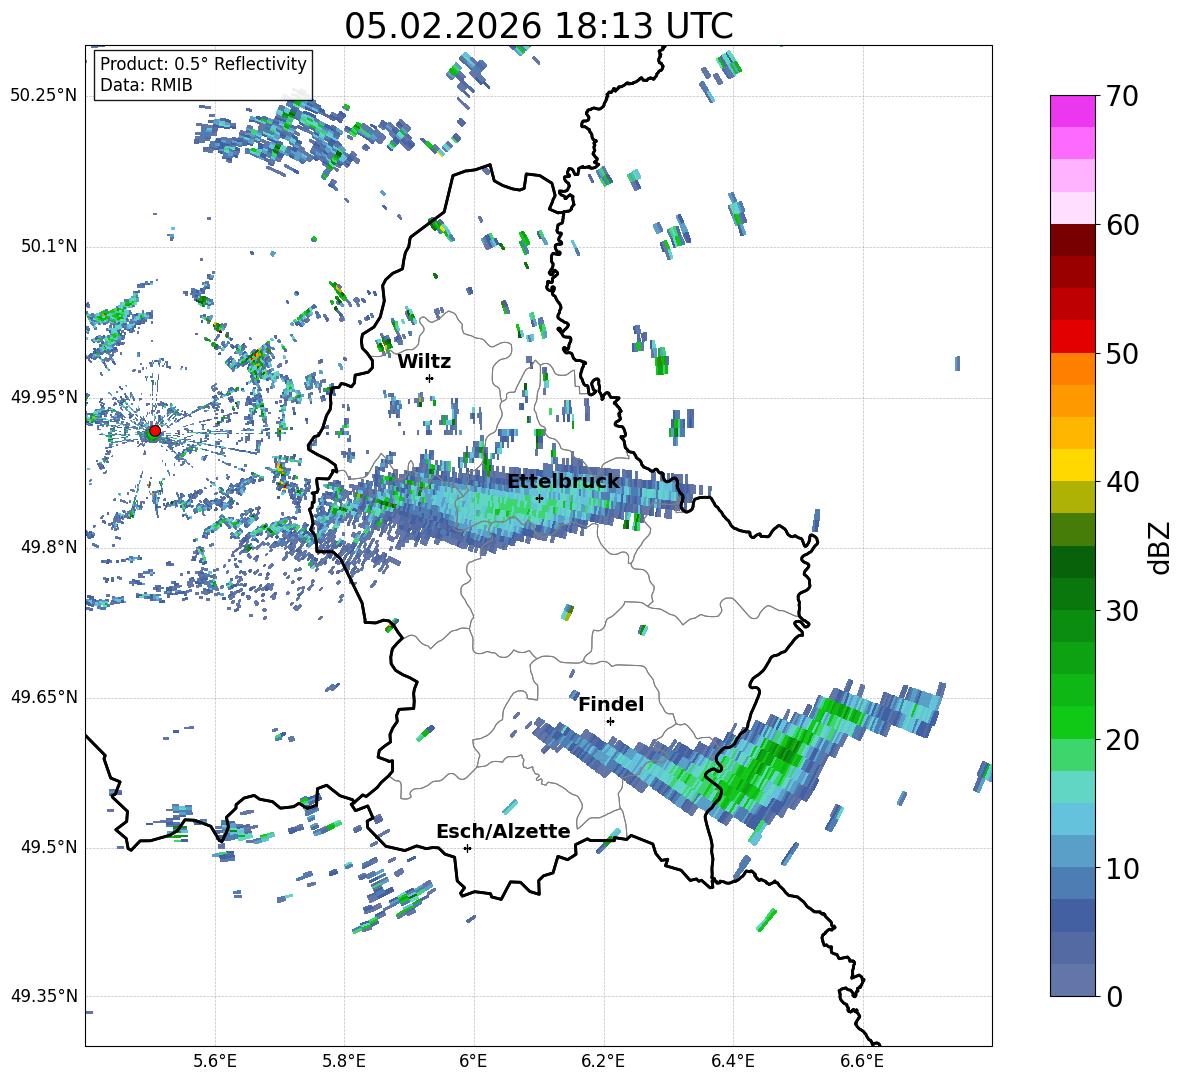This screenshot has width=1184, height=1081.
Task: Click the red radar site marker
Action: (x=155, y=431)
